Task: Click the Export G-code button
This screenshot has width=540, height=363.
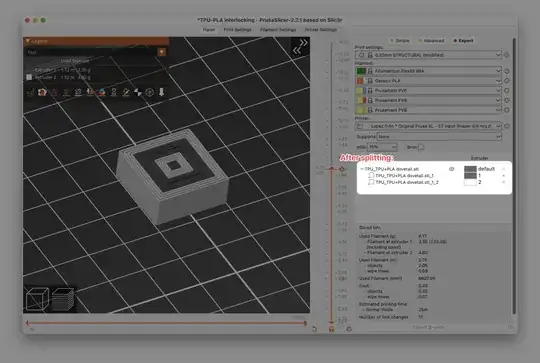Action: pos(428,327)
